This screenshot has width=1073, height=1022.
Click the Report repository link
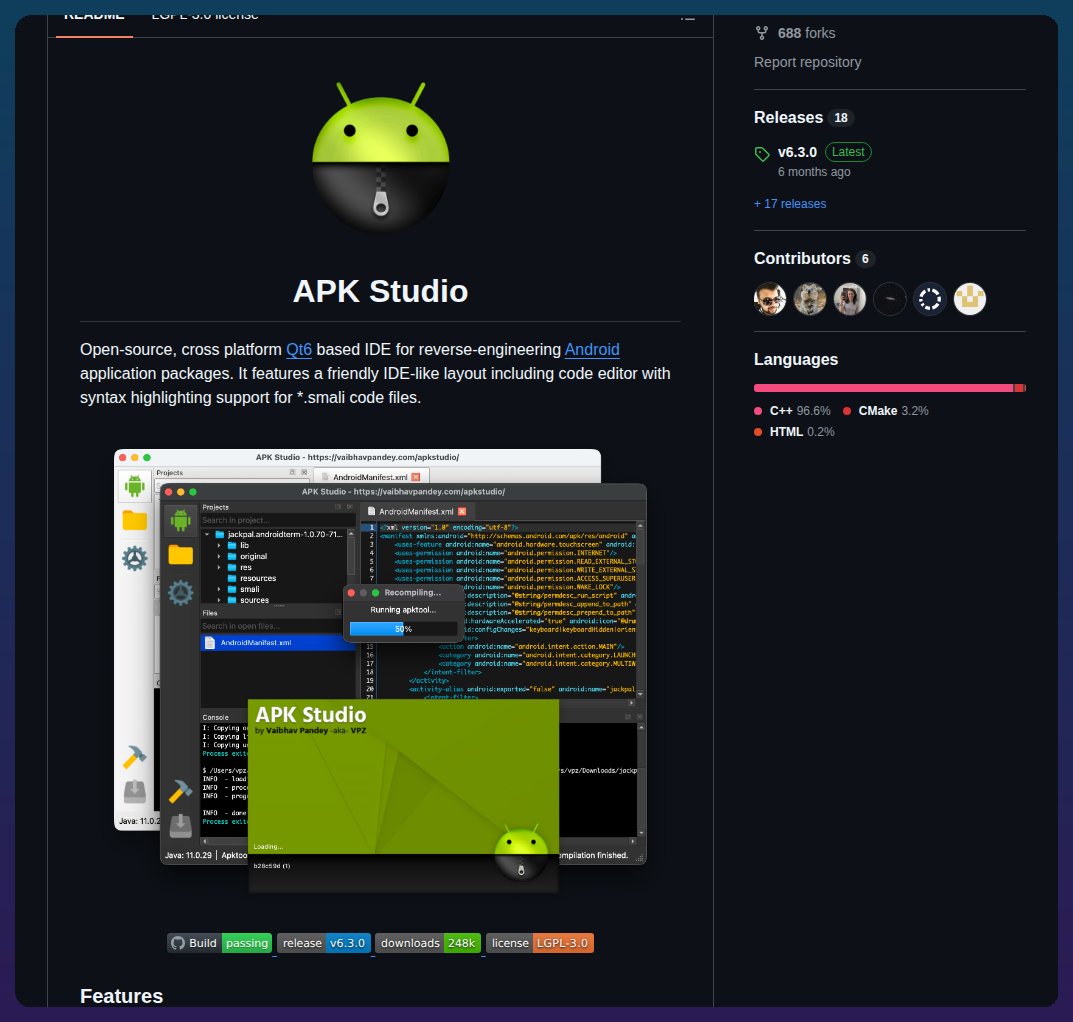807,62
